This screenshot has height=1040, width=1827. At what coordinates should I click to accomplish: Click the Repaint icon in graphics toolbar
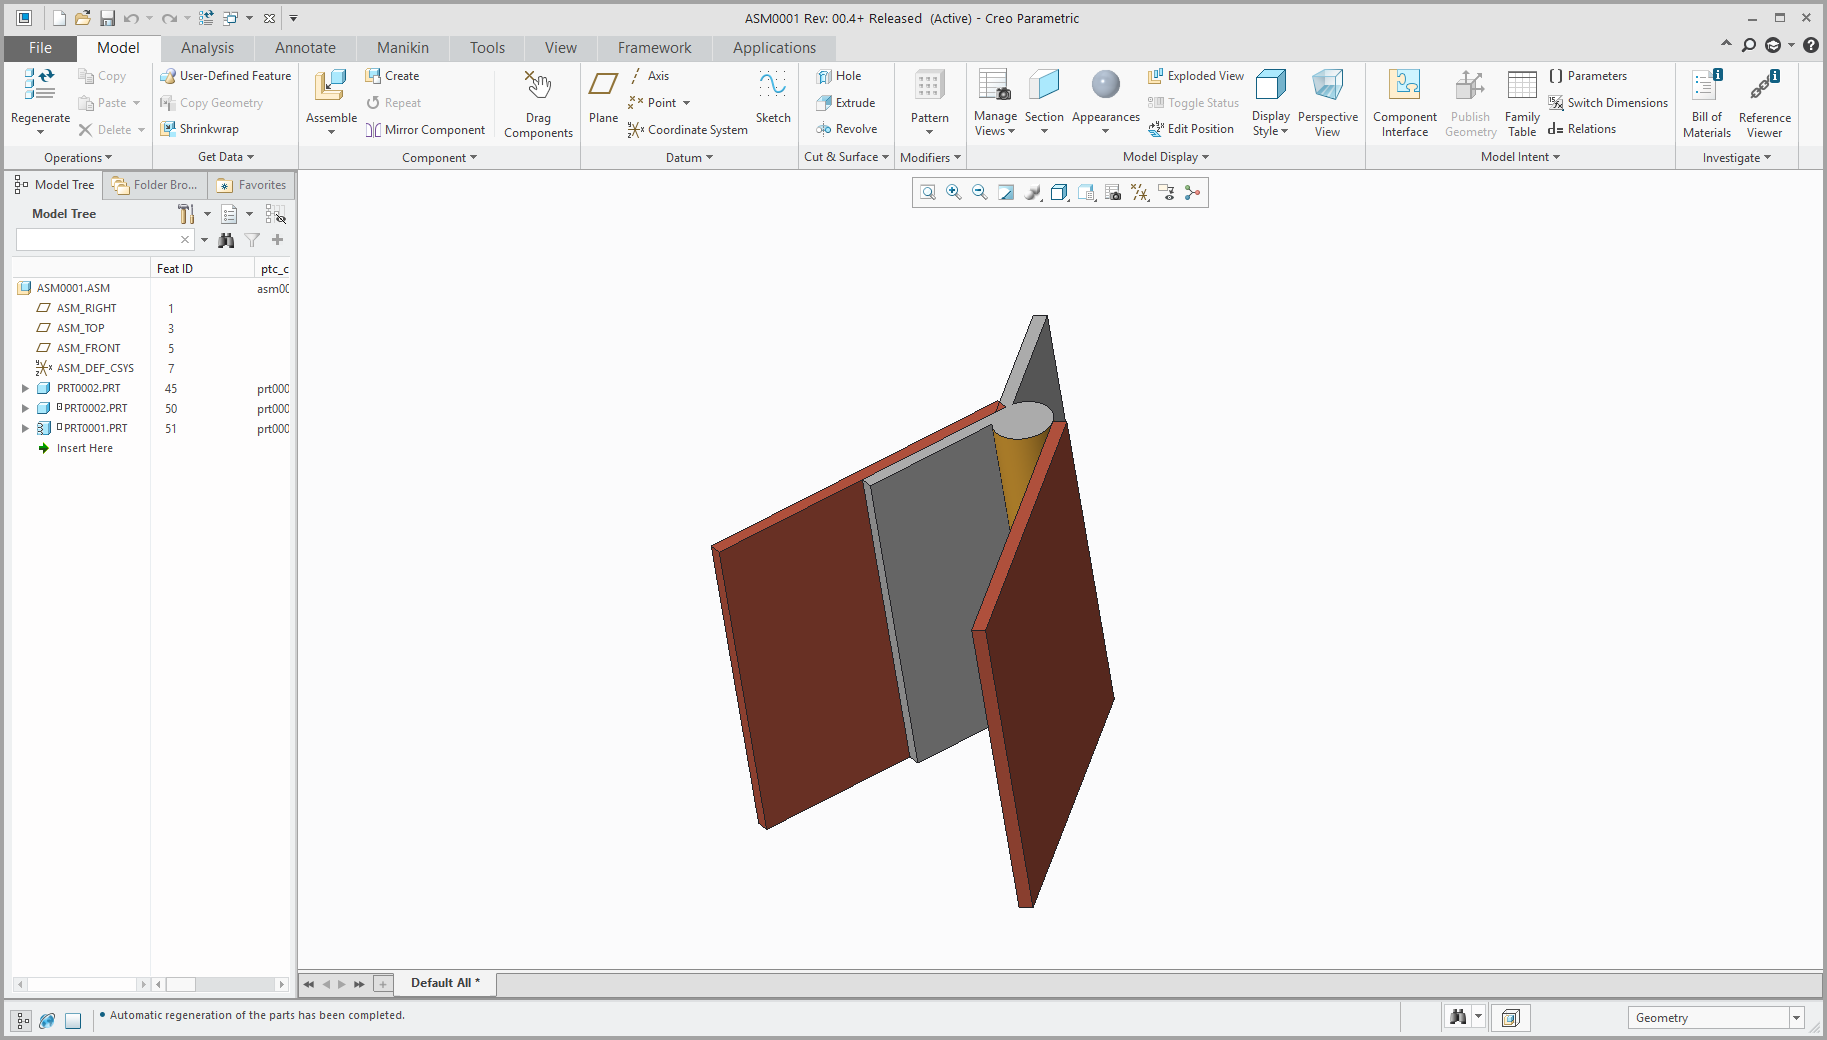pos(1006,193)
